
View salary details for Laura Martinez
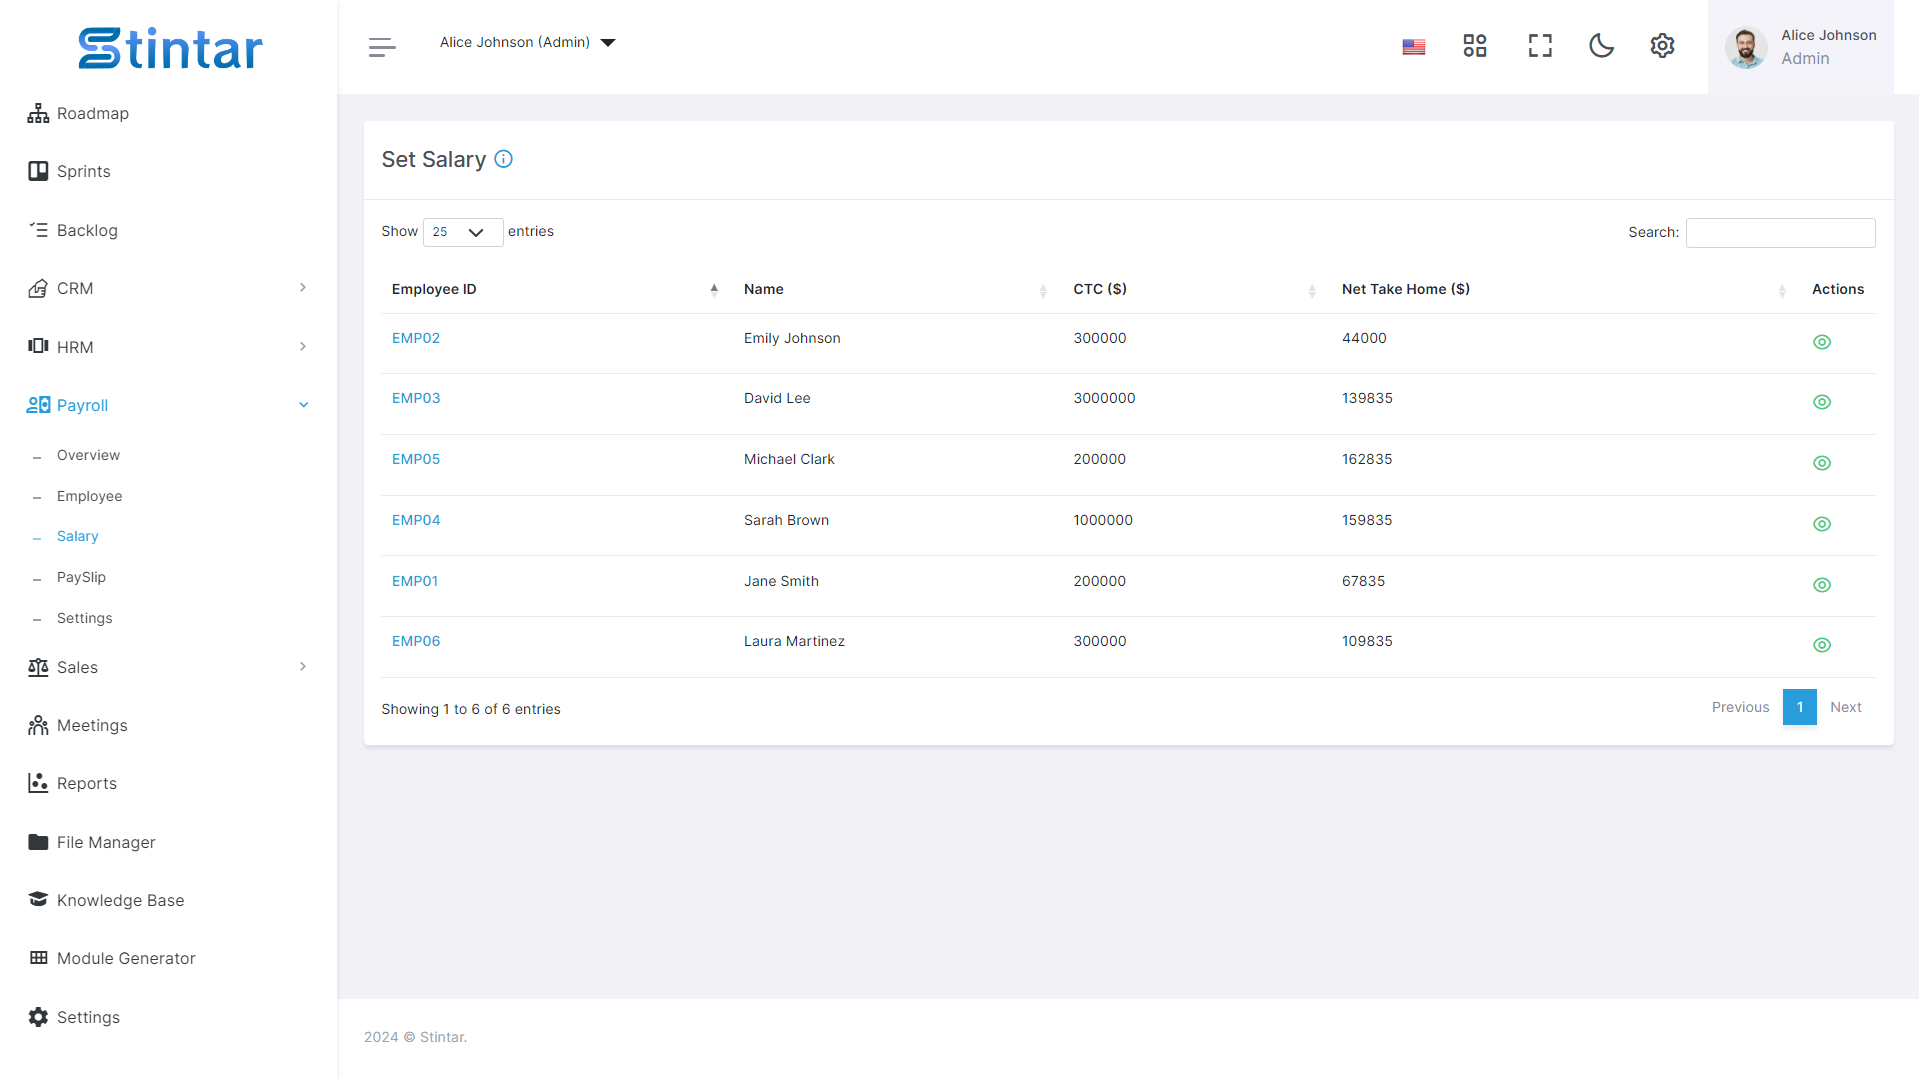[1822, 645]
